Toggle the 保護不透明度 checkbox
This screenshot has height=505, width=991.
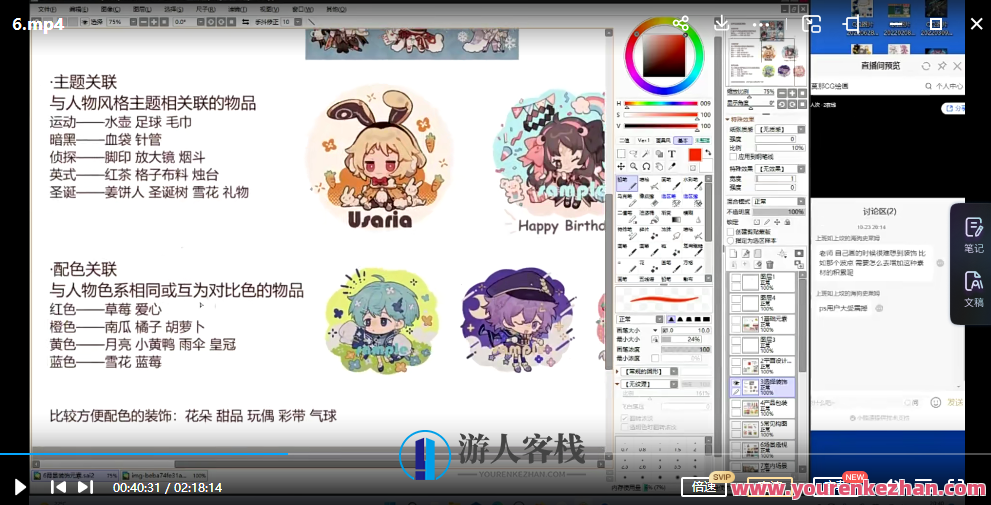(731, 232)
